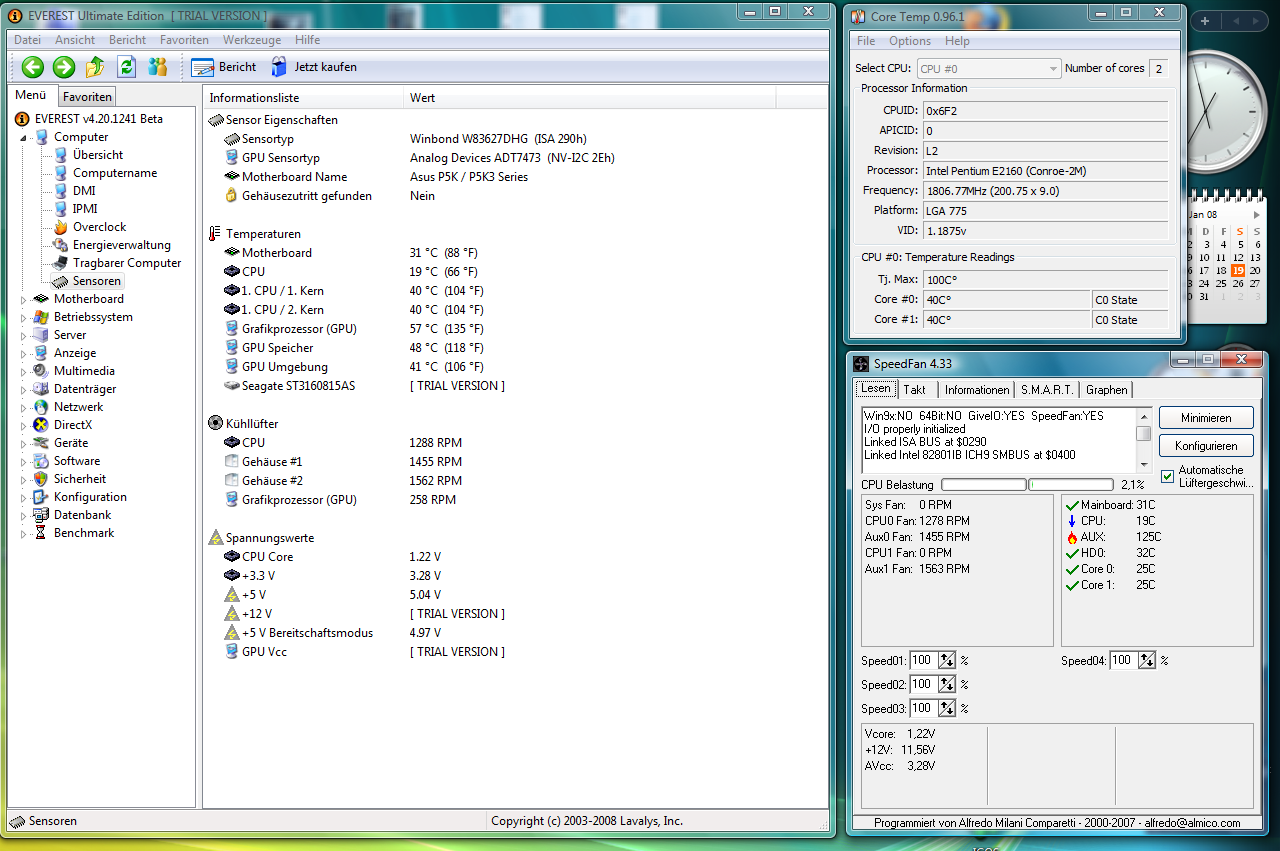1280x851 pixels.
Task: Switch to the Menü tab in EVEREST
Action: (31, 96)
